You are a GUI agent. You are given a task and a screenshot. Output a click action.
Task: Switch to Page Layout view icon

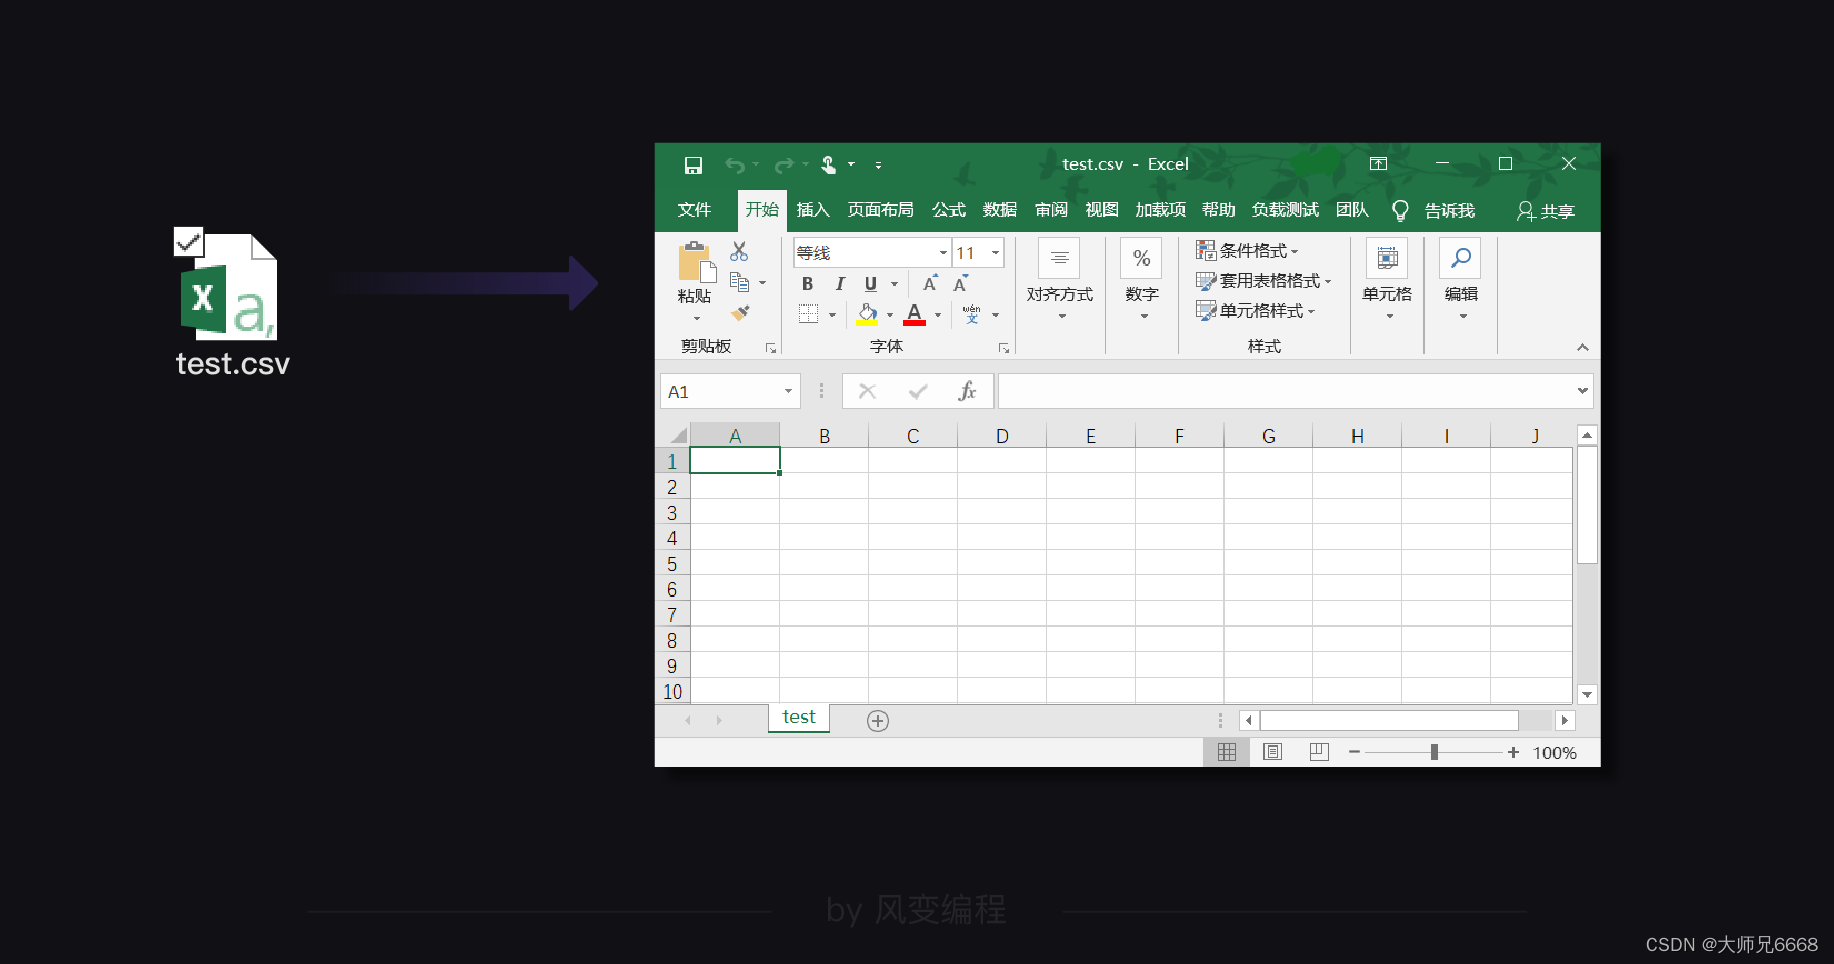1272,752
